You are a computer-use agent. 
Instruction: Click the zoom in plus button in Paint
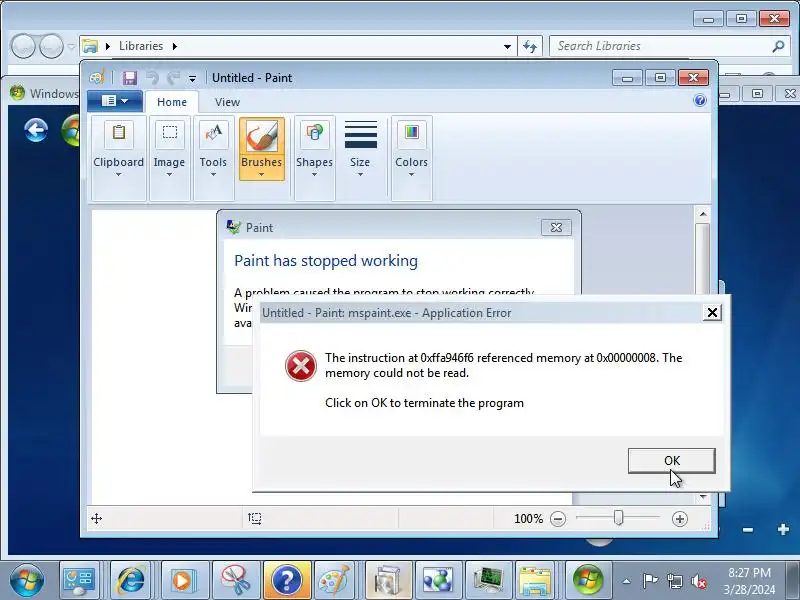click(x=680, y=519)
